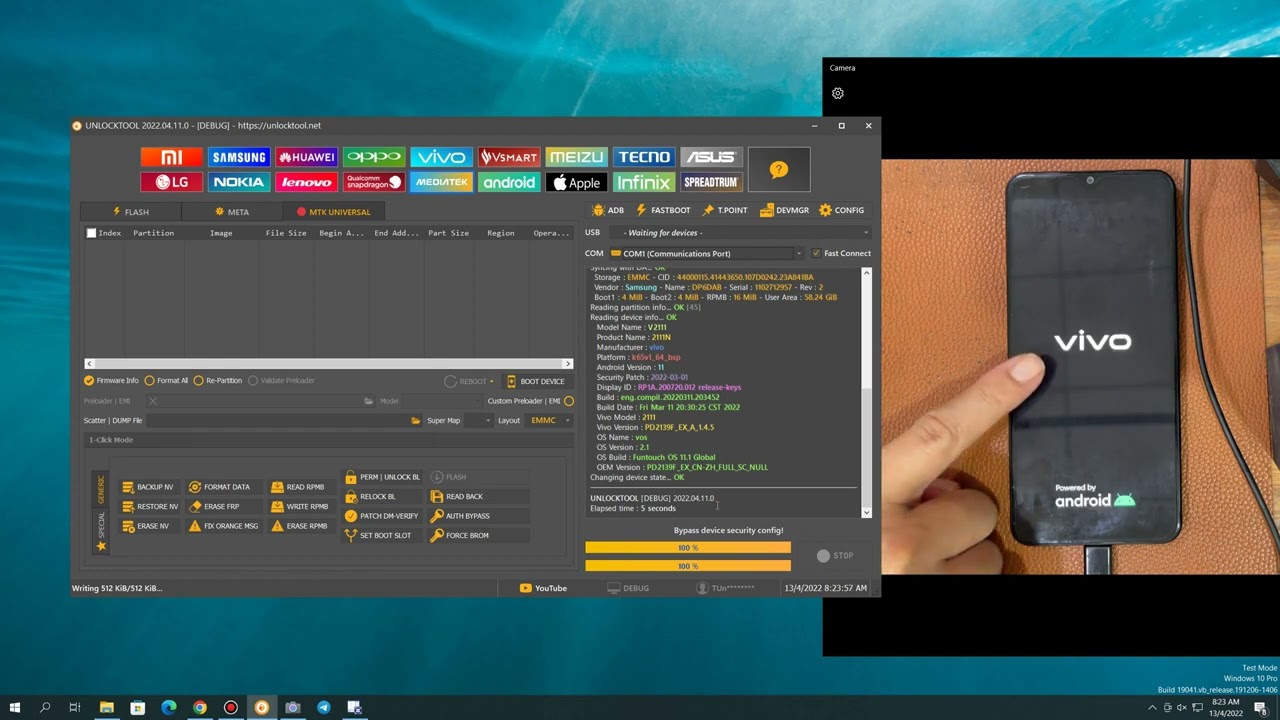Switch to the MTK UNIVERSAL tab
This screenshot has width=1280, height=720.
[x=333, y=212]
